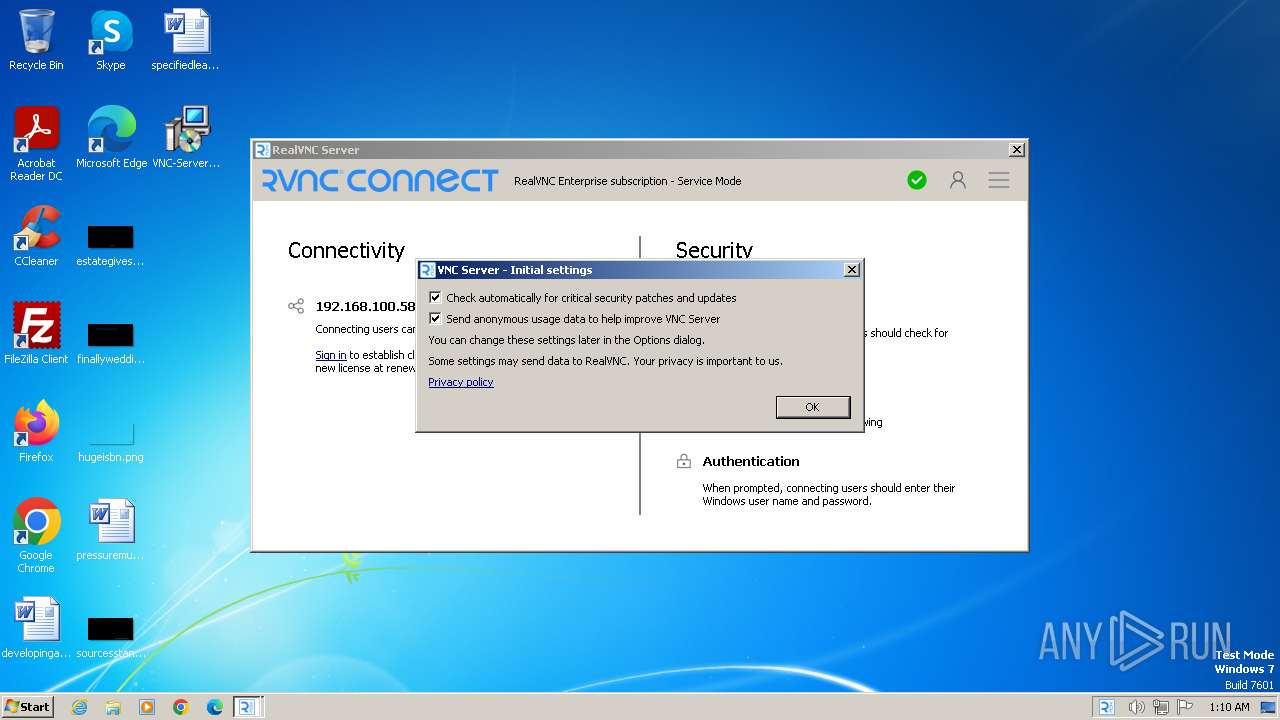The width and height of the screenshot is (1280, 720).
Task: Click the connectivity share icon beside IP address
Action: [x=295, y=306]
